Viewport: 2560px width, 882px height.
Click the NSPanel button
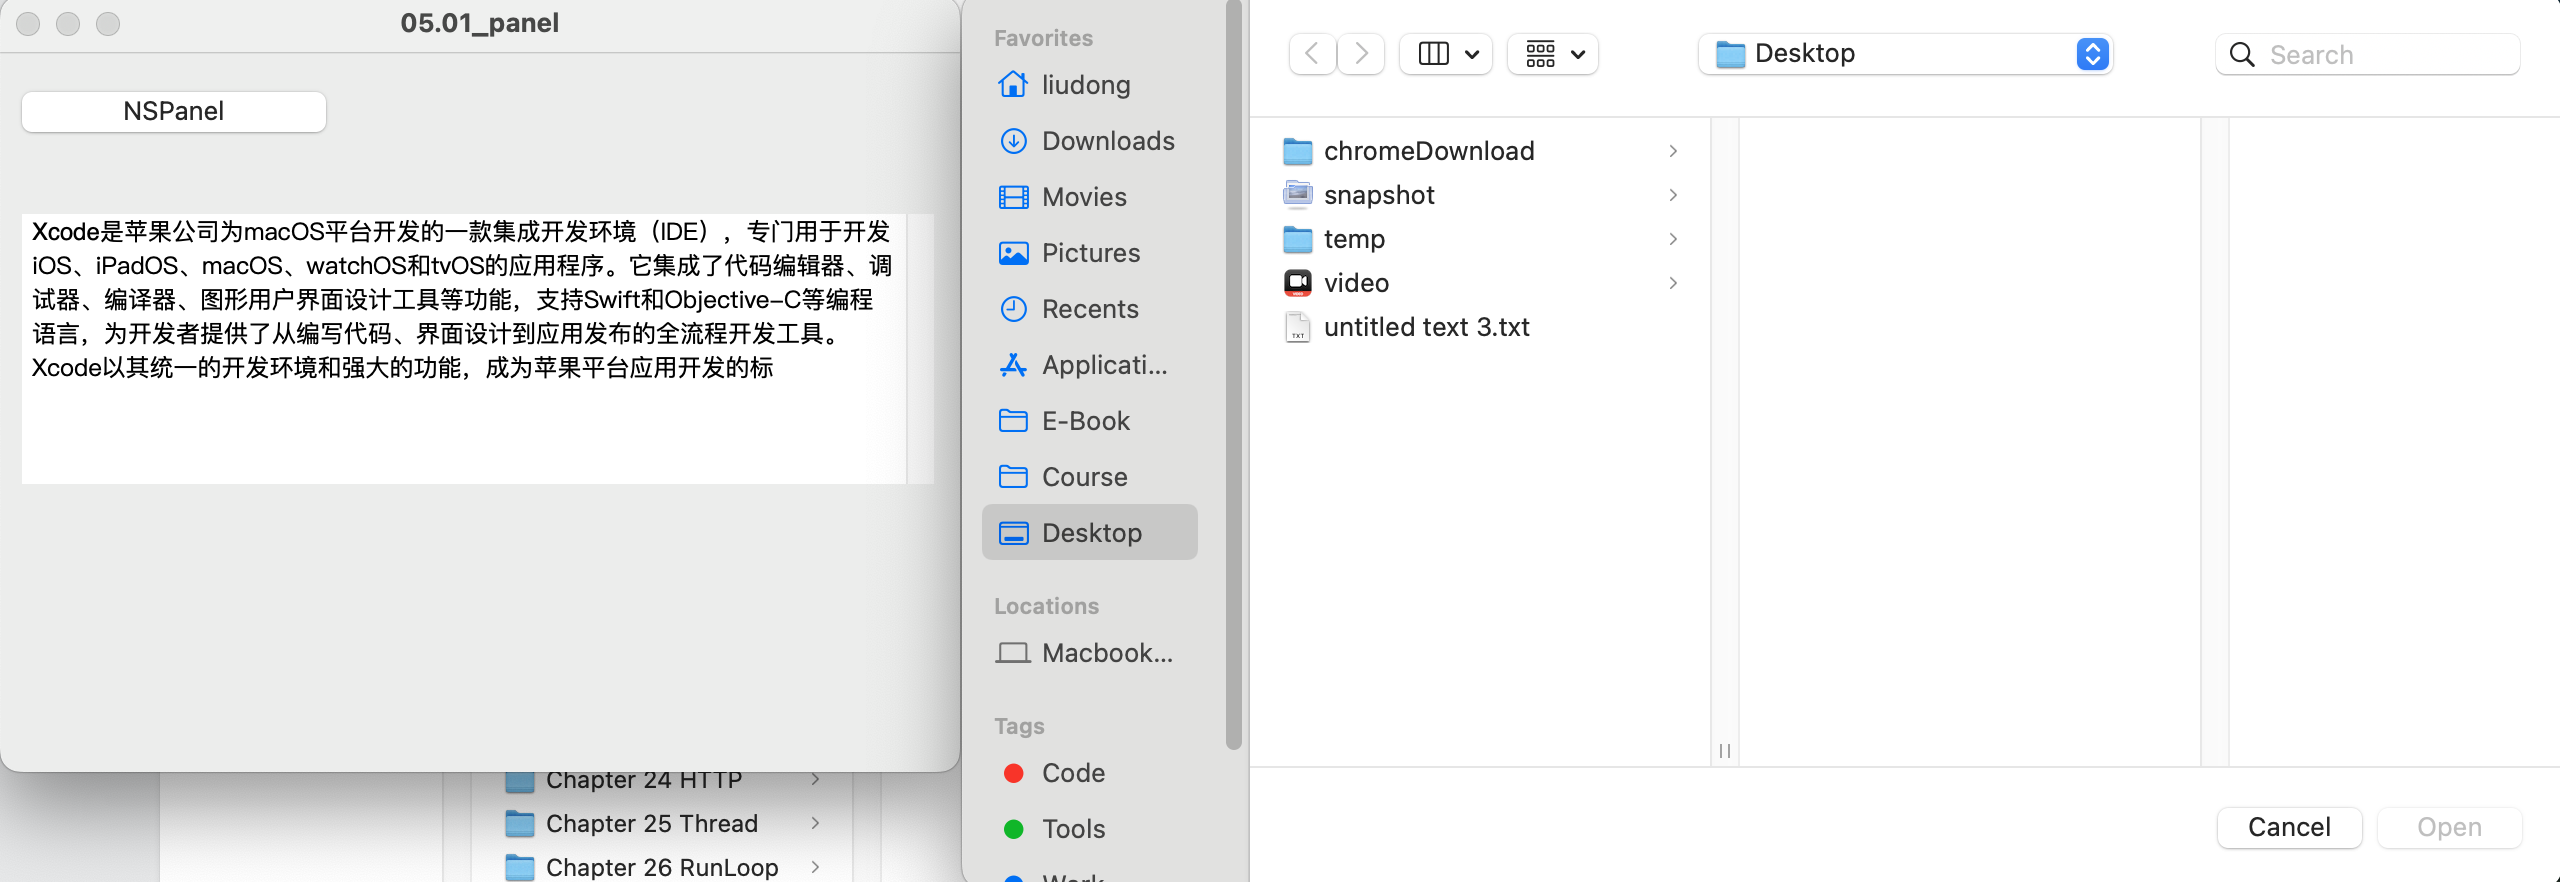pyautogui.click(x=174, y=111)
